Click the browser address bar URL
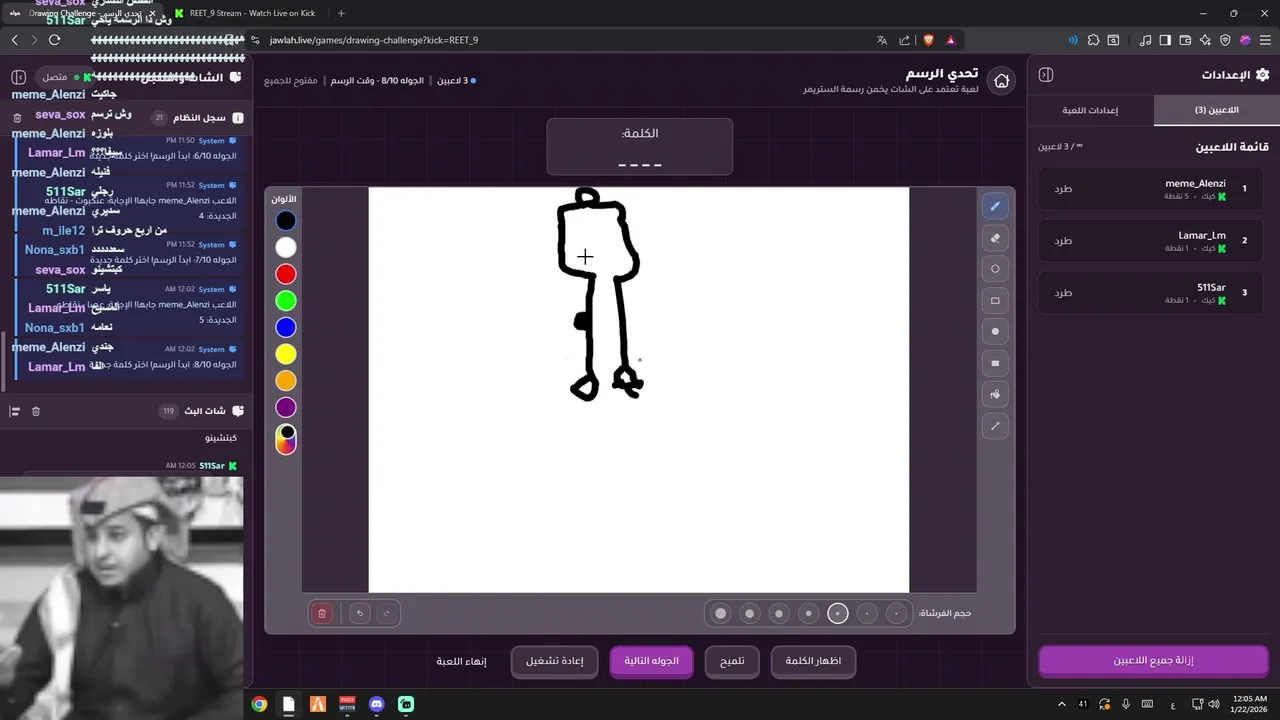The width and height of the screenshot is (1280, 720). point(374,40)
